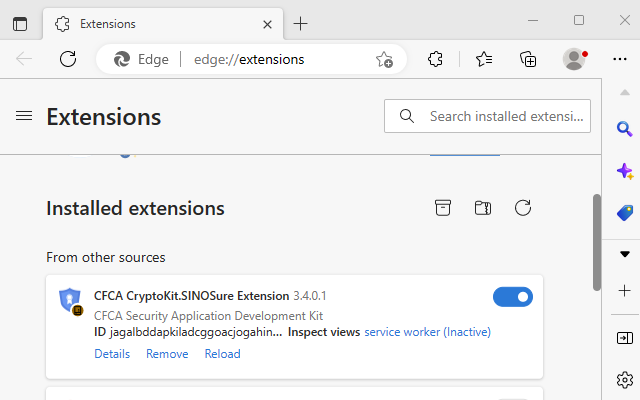
Task: Open the Collections toolbar icon
Action: (x=529, y=59)
